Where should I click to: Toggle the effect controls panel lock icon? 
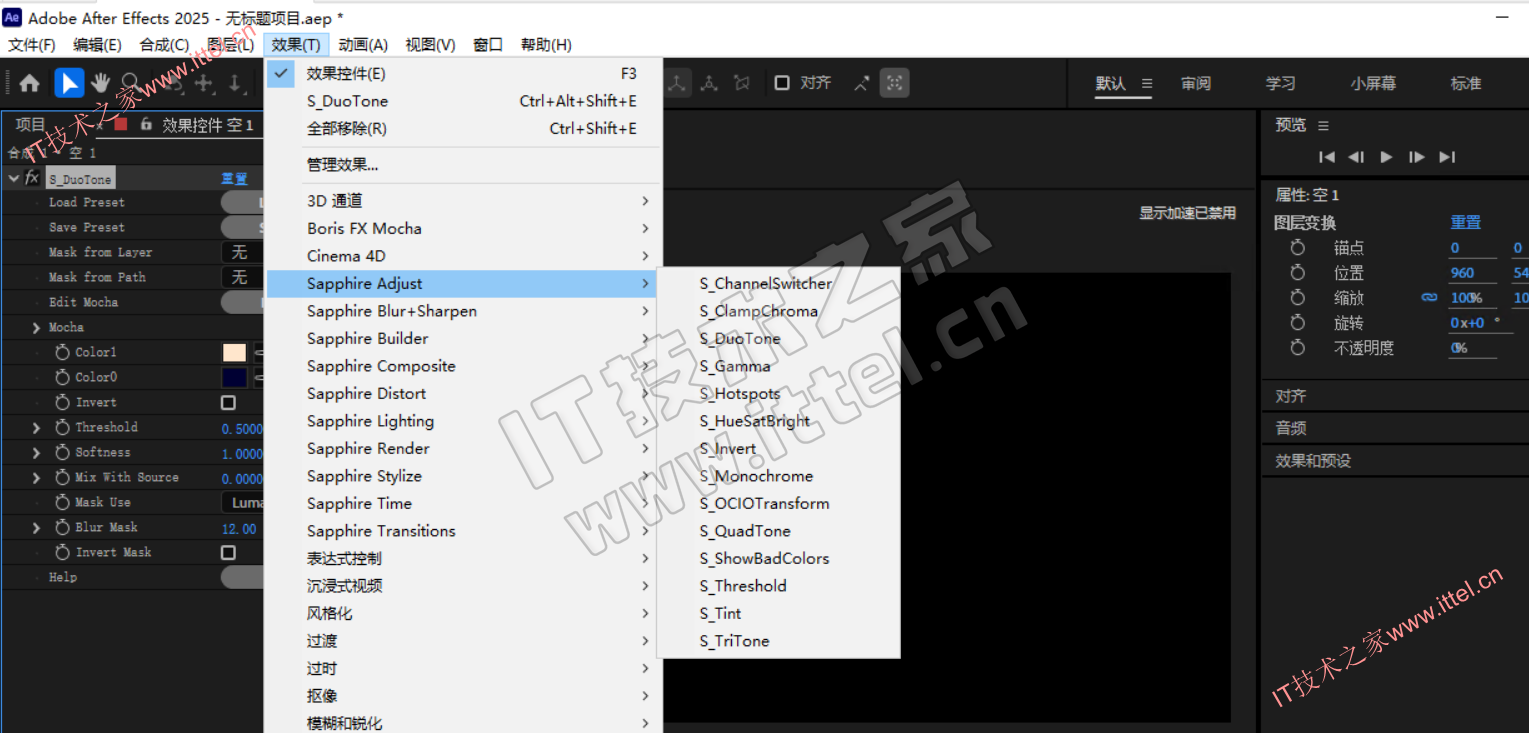point(146,125)
